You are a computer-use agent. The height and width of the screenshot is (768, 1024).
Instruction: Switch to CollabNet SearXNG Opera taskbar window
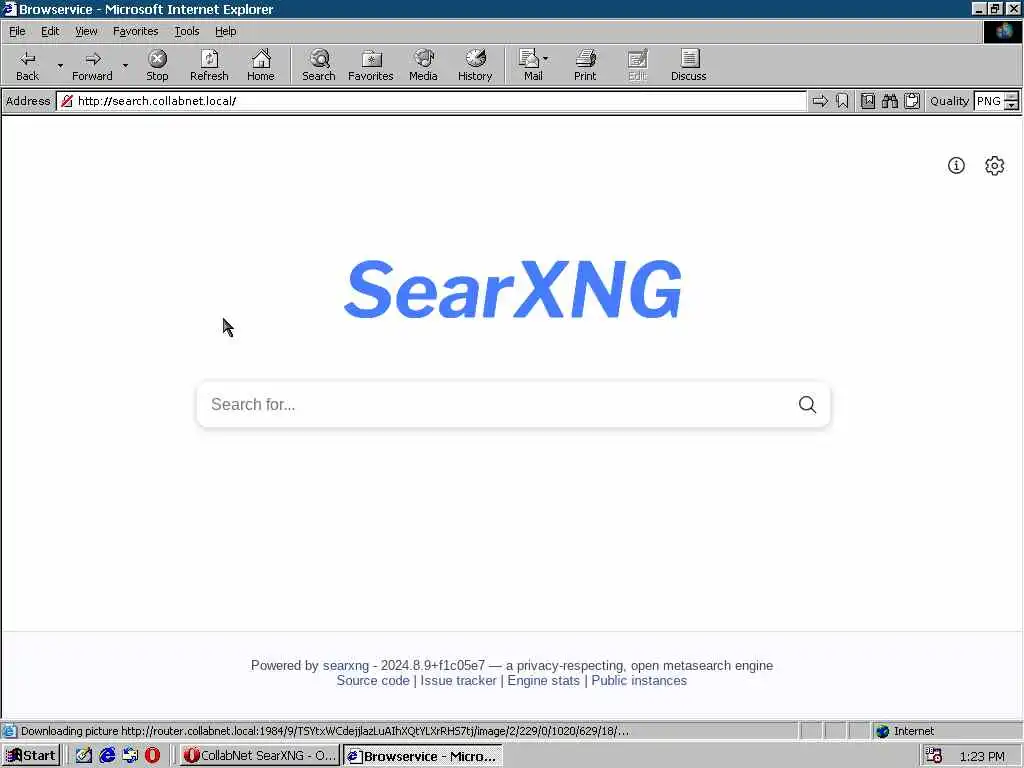click(x=259, y=756)
